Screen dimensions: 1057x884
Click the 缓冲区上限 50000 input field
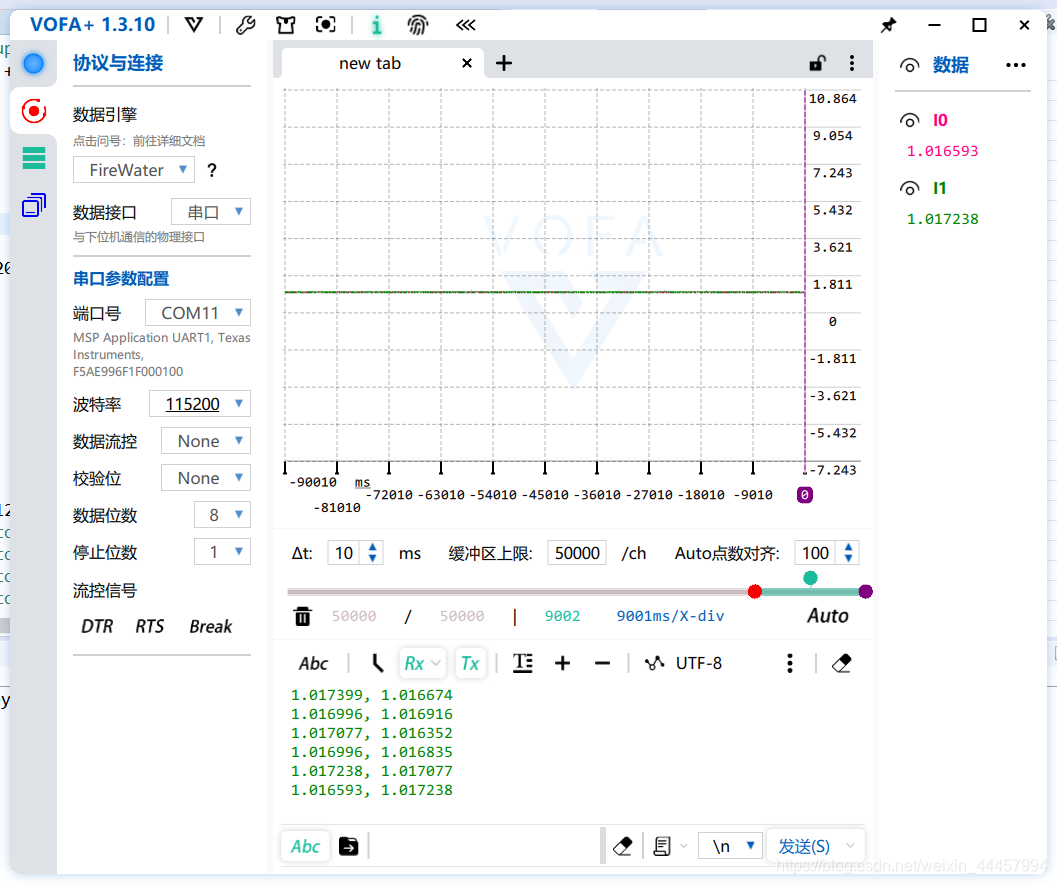coord(577,552)
